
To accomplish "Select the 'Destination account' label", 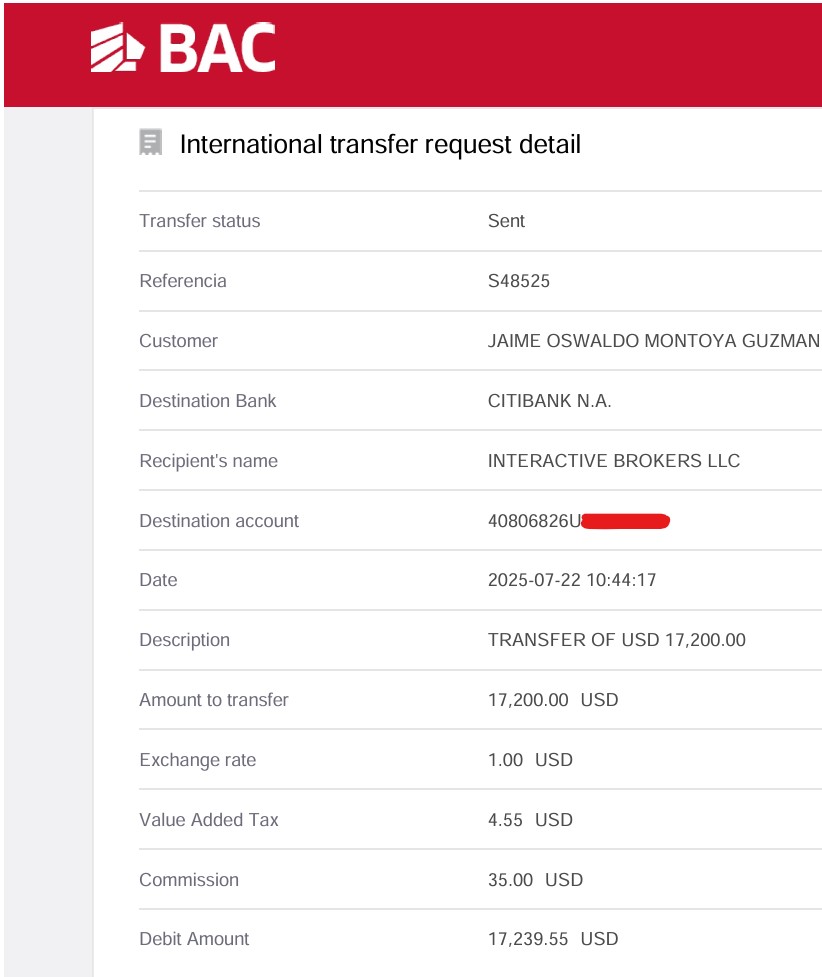I will (219, 520).
